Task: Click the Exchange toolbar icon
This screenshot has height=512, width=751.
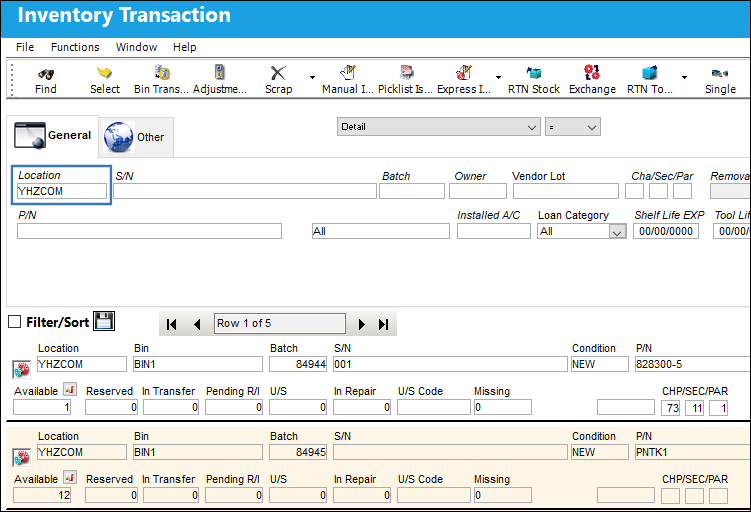Action: pos(592,72)
